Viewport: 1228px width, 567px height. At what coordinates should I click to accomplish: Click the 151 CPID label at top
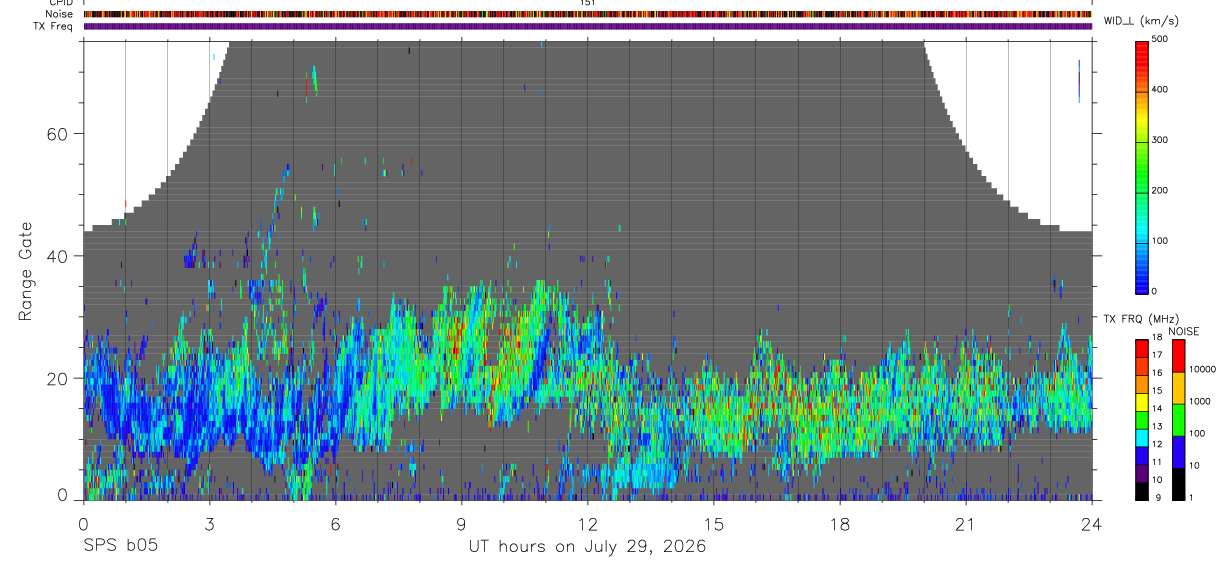(587, 3)
